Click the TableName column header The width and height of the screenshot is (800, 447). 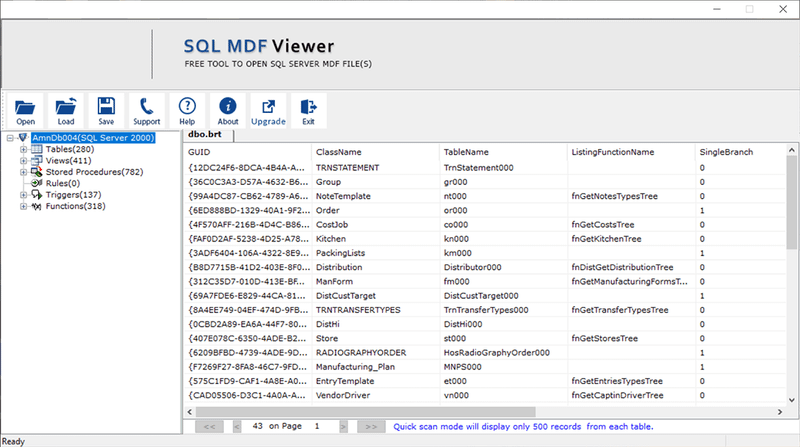503,152
